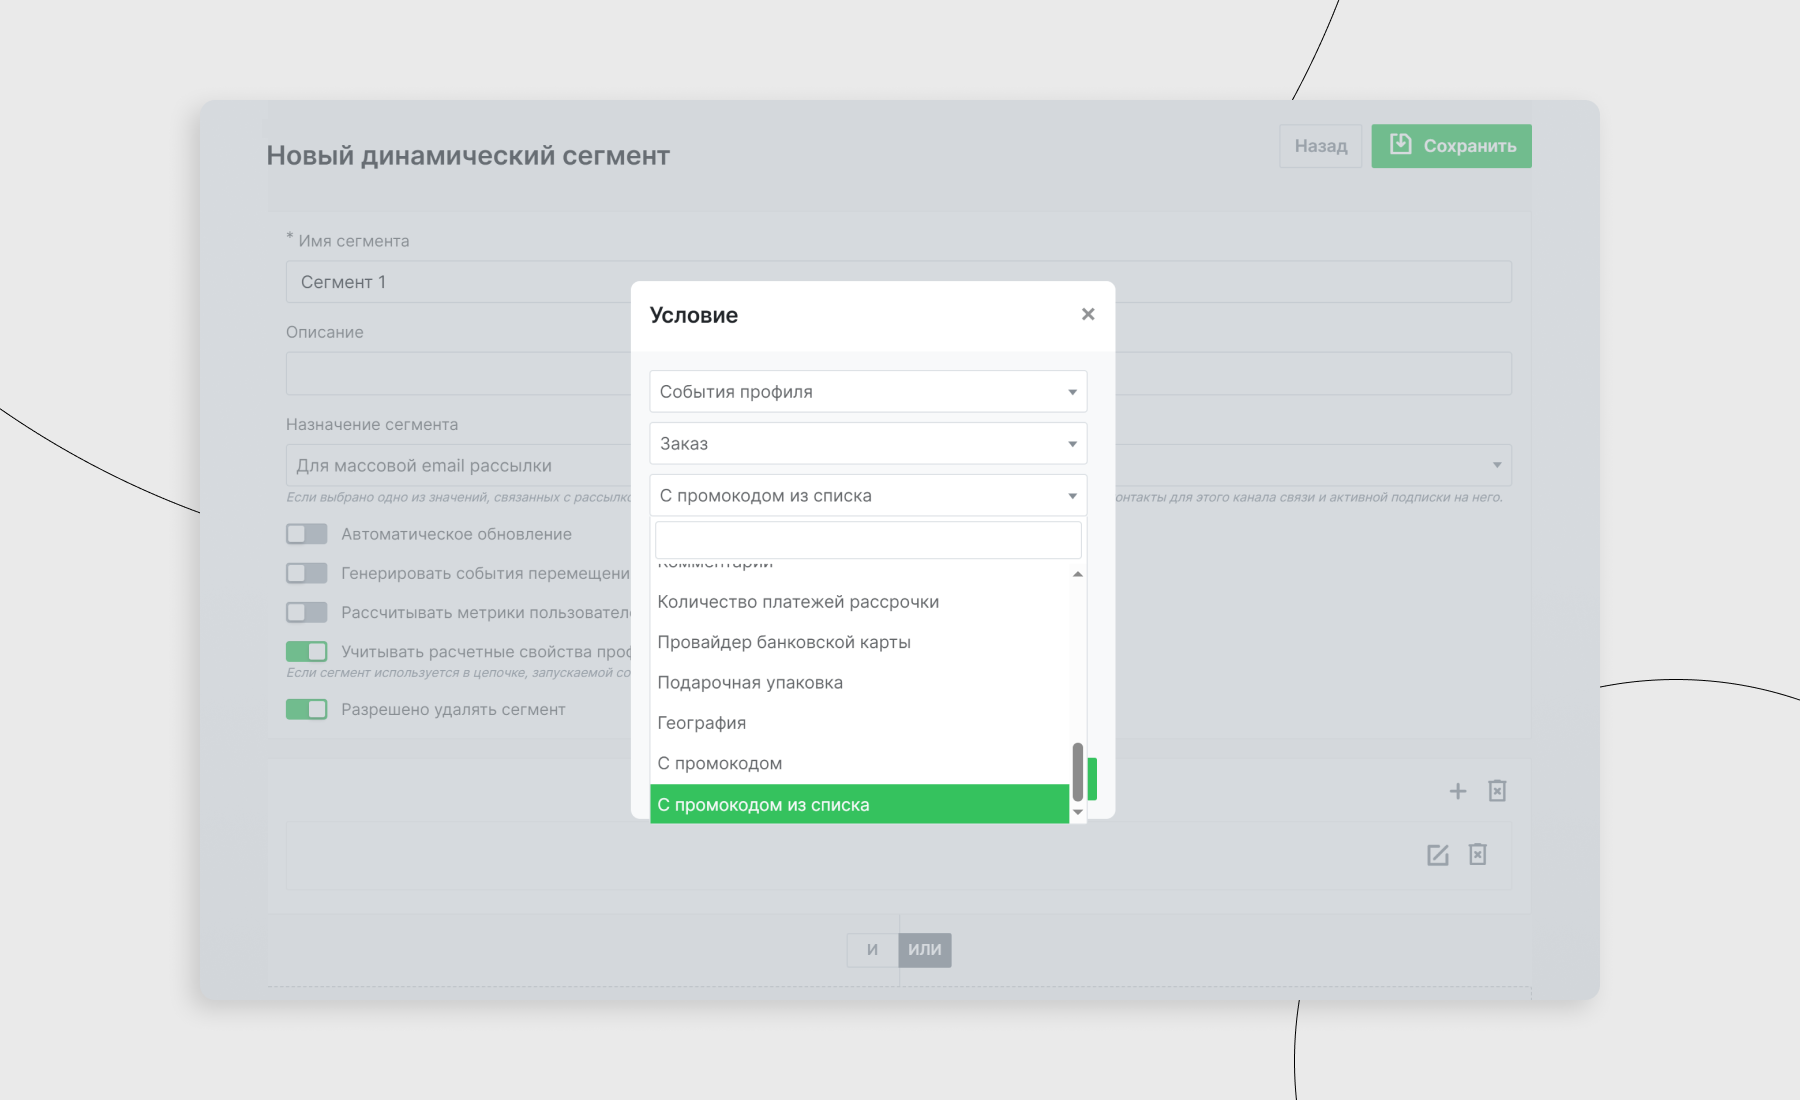Focus the dropdown search input field
Viewport: 1800px width, 1100px height.
point(868,540)
